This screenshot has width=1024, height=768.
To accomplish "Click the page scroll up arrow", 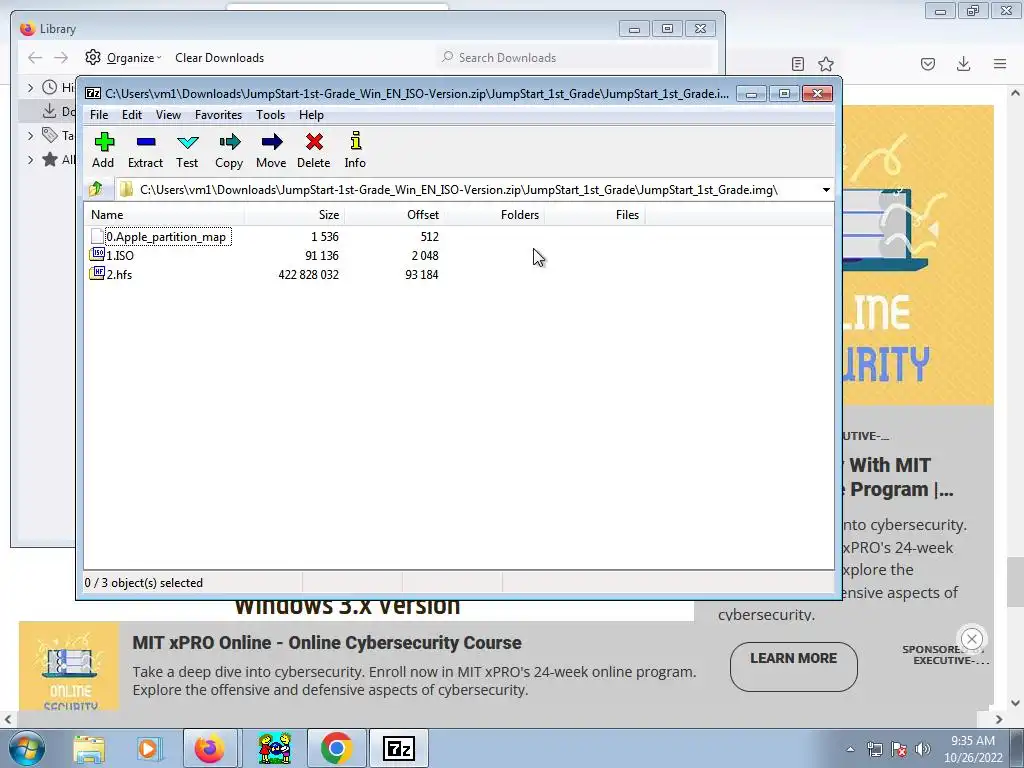I will click(1015, 93).
